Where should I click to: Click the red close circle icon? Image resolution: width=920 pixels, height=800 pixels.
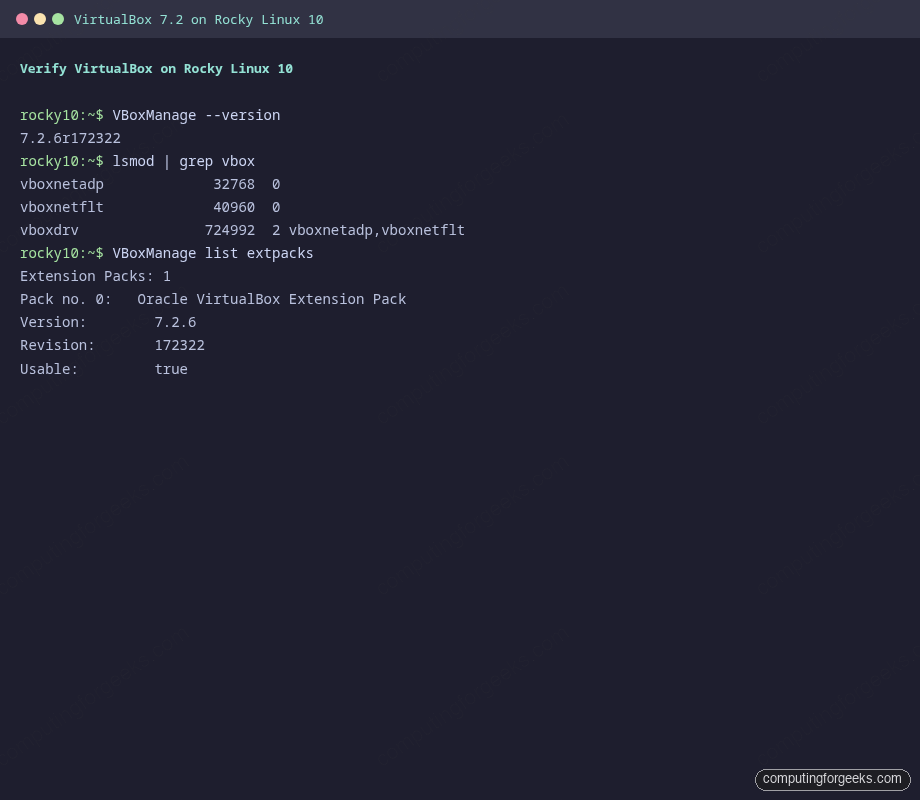coord(22,19)
